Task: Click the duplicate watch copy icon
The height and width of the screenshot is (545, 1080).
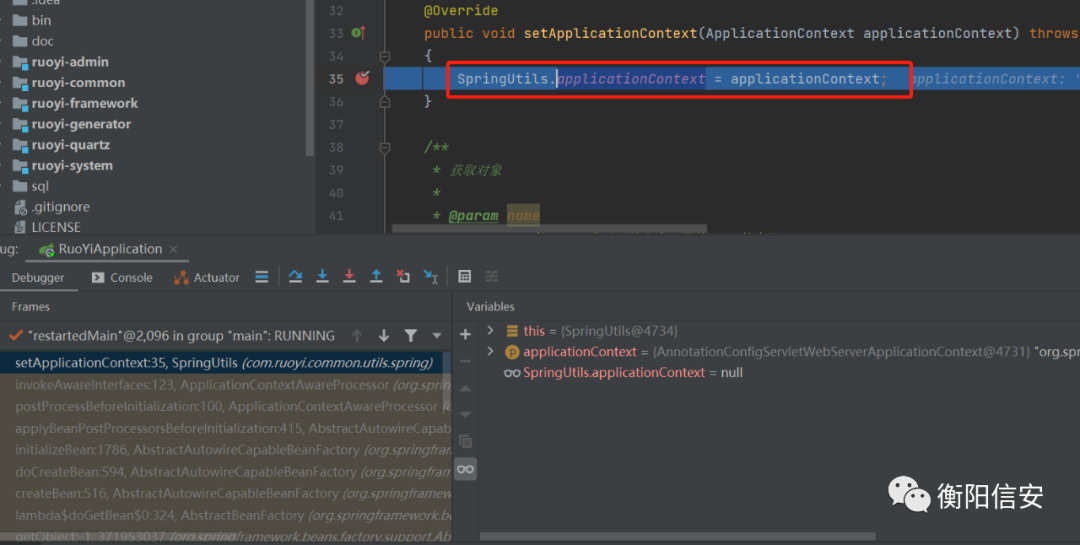Action: click(x=466, y=441)
